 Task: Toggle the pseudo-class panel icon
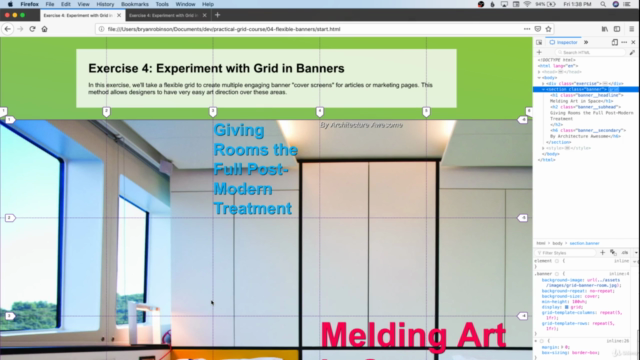point(613,253)
